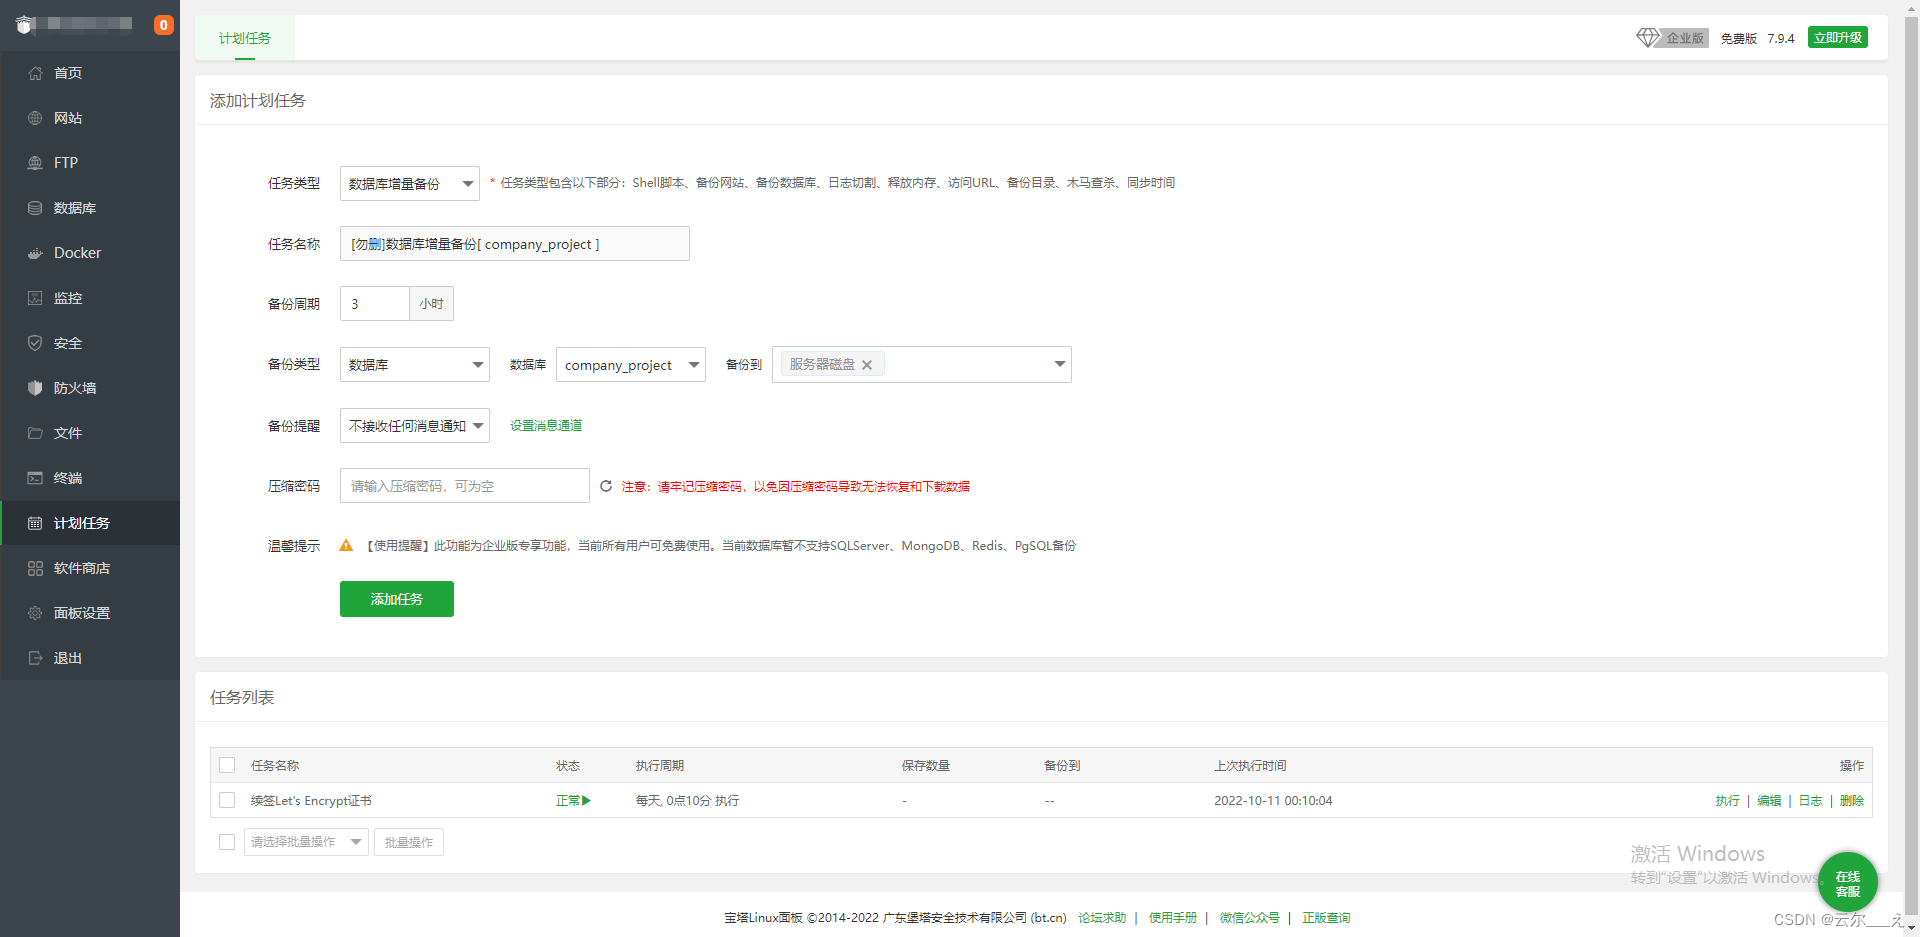Viewport: 1920px width, 937px height.
Task: Click the 任务名称 input field
Action: point(515,244)
